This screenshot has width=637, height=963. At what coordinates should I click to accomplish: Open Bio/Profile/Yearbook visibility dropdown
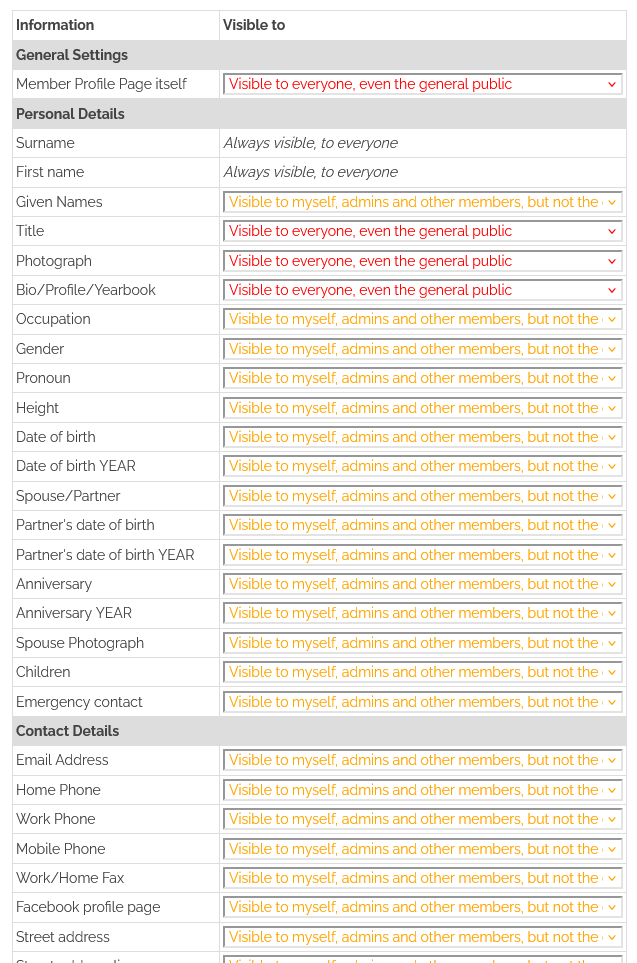click(x=422, y=290)
